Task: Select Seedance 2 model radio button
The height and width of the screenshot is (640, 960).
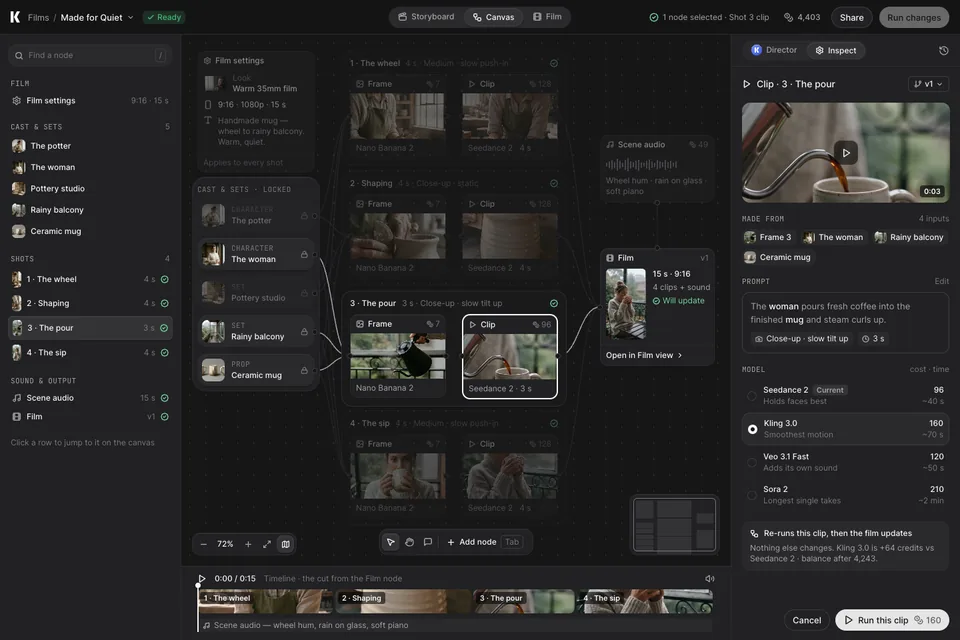Action: click(x=752, y=396)
